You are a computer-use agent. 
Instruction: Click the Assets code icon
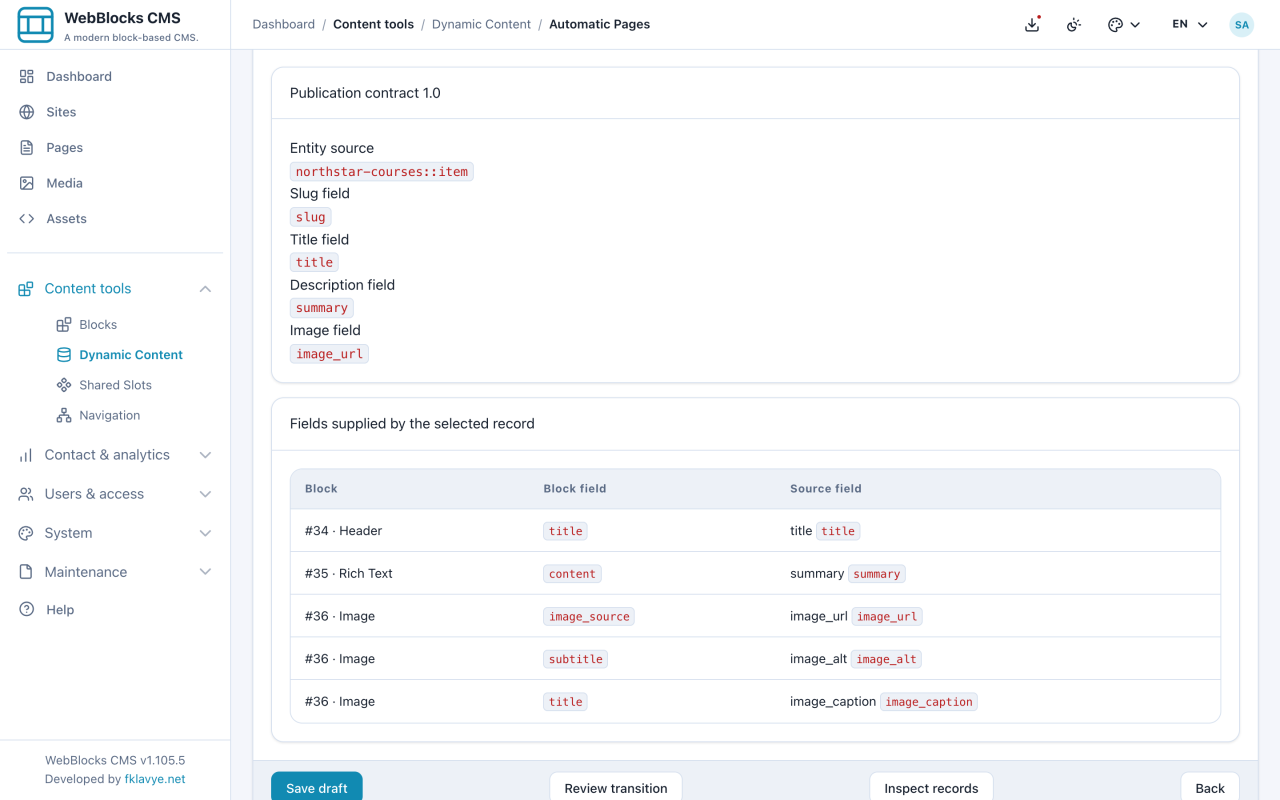click(27, 218)
